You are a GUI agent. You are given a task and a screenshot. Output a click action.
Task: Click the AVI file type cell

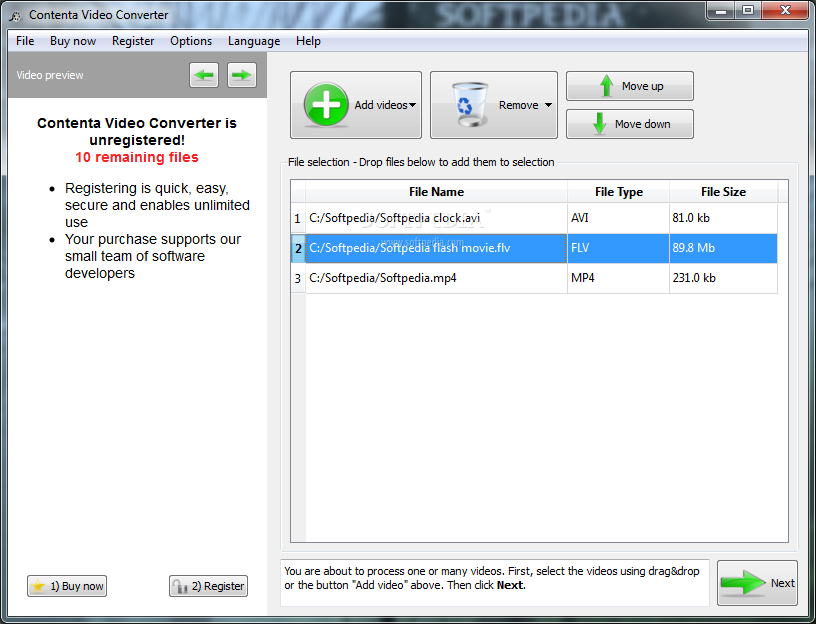click(x=618, y=218)
